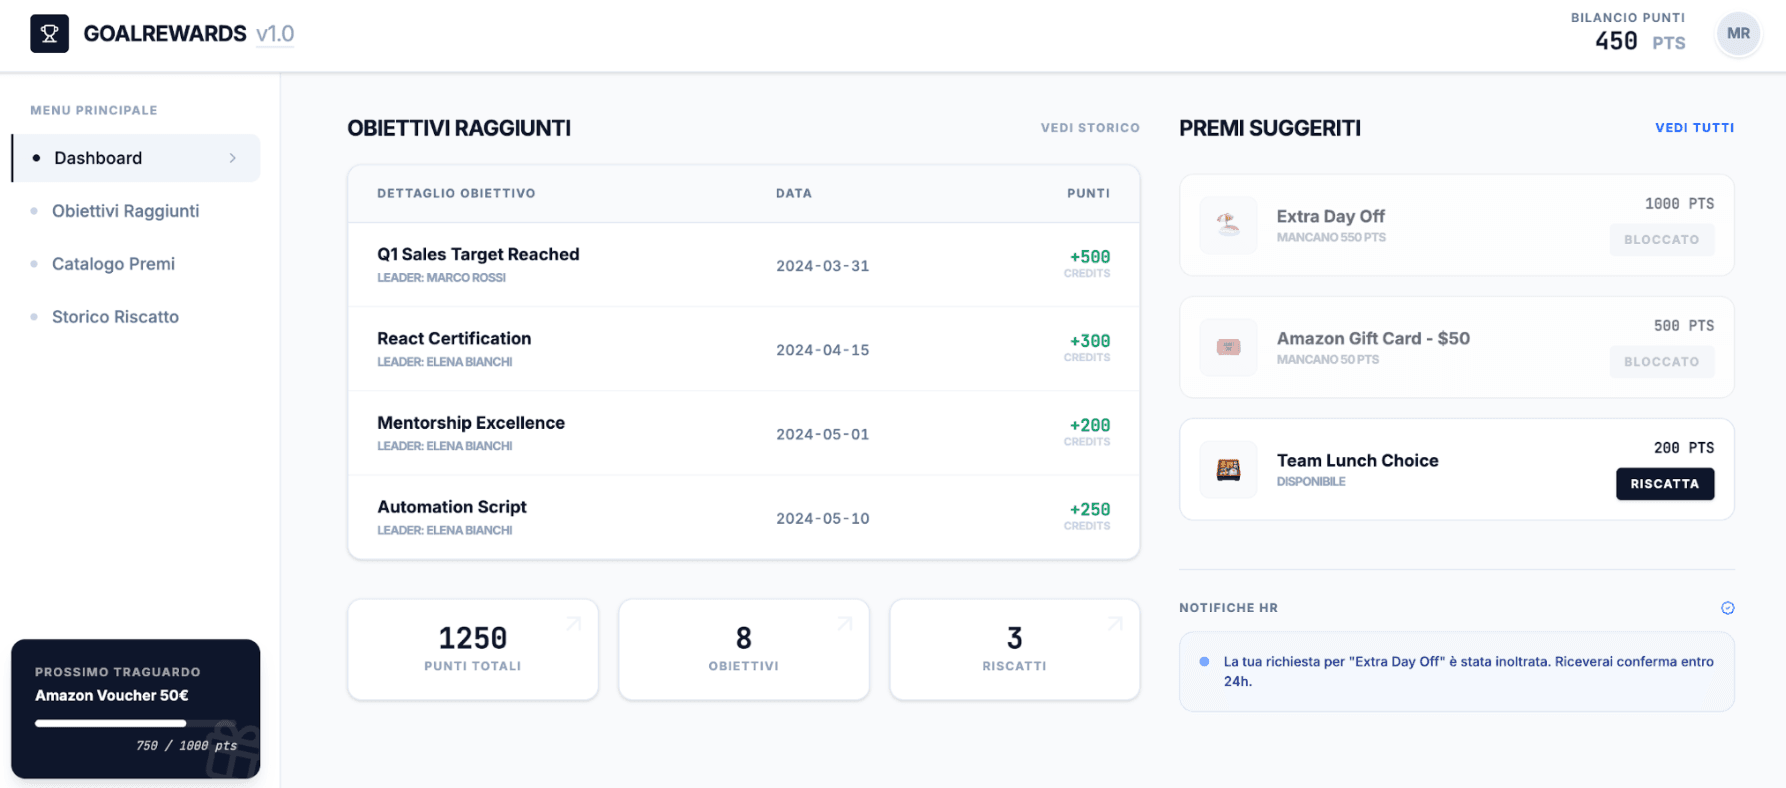The image size is (1786, 788).
Task: Open the arrow icon on Riscatti card
Action: coord(1115,624)
